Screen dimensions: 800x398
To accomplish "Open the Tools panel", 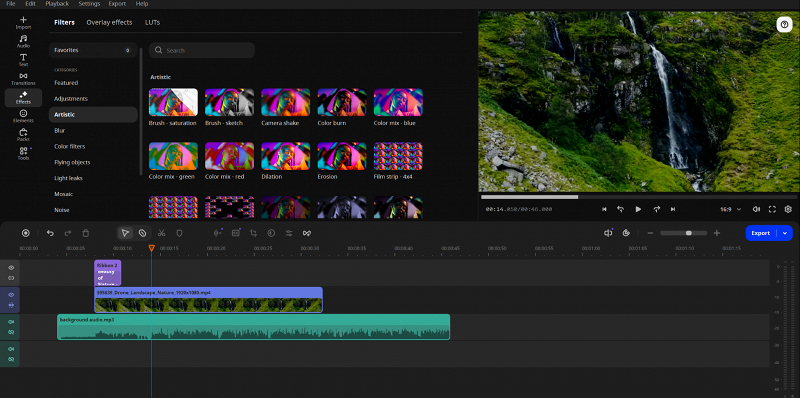I will tap(23, 153).
